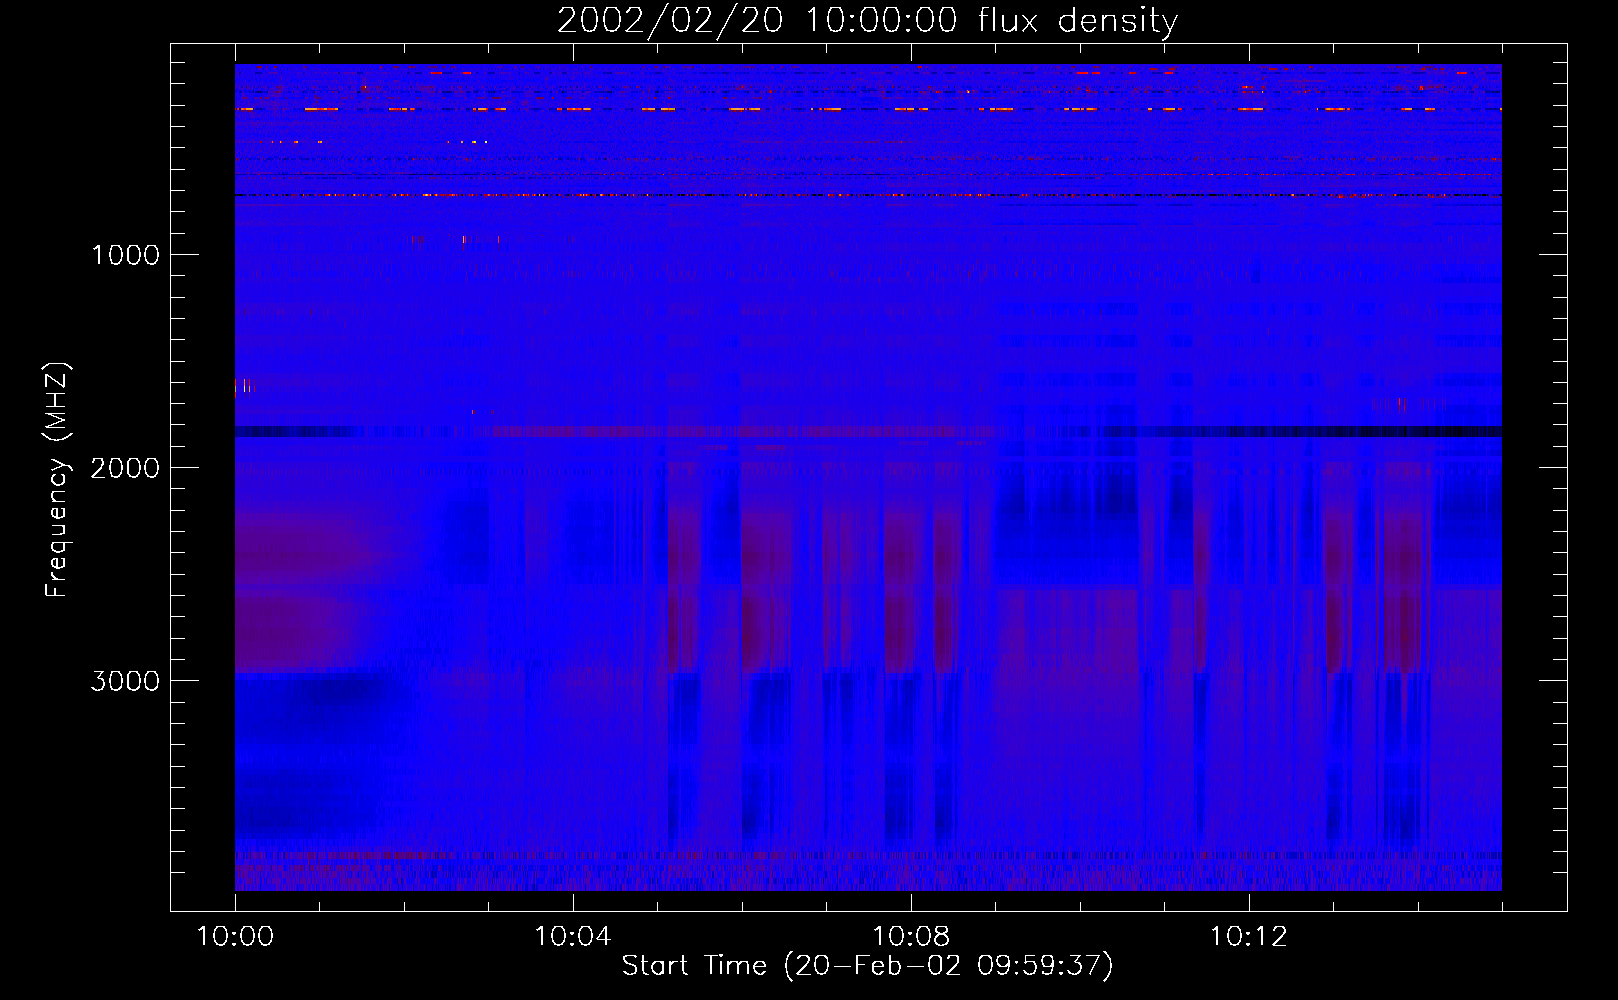
Task: Click the 10:04 time tick label
Action: click(573, 937)
